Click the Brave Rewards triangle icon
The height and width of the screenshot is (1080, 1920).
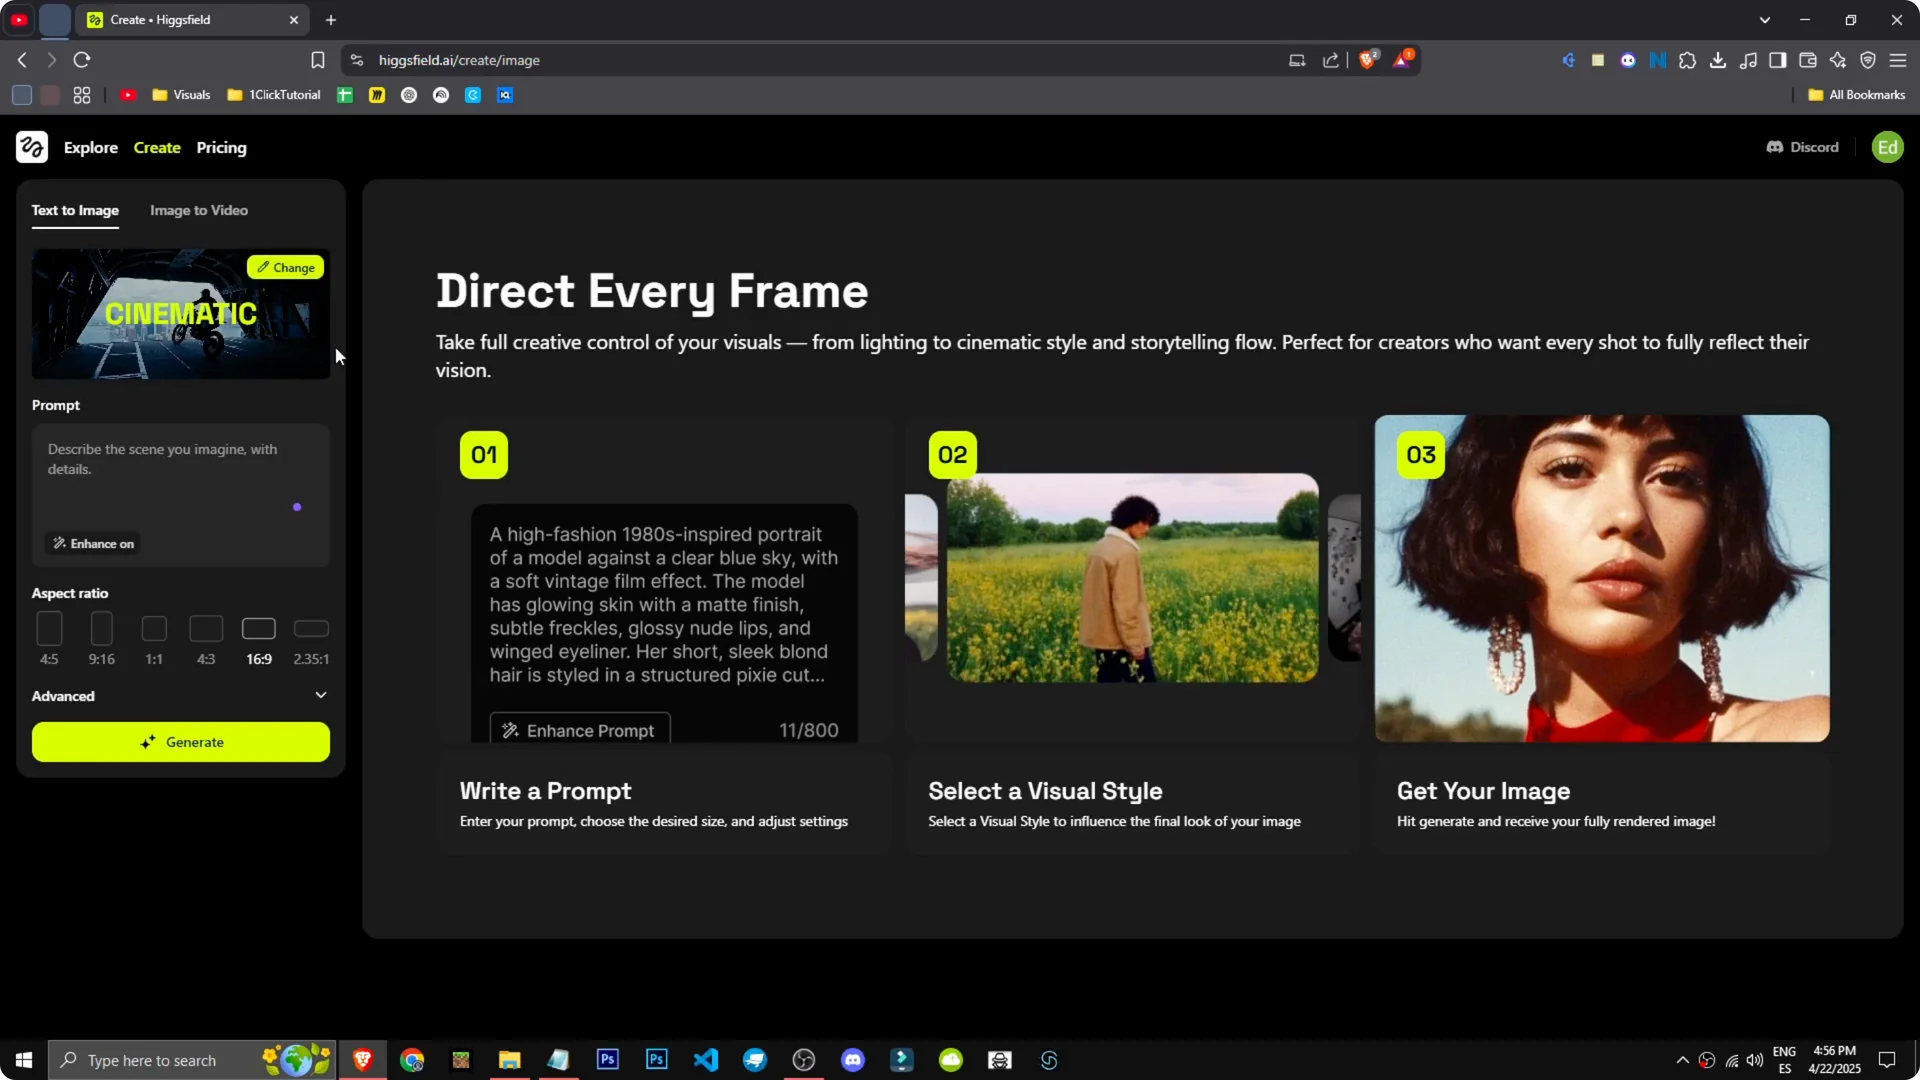pyautogui.click(x=1401, y=59)
